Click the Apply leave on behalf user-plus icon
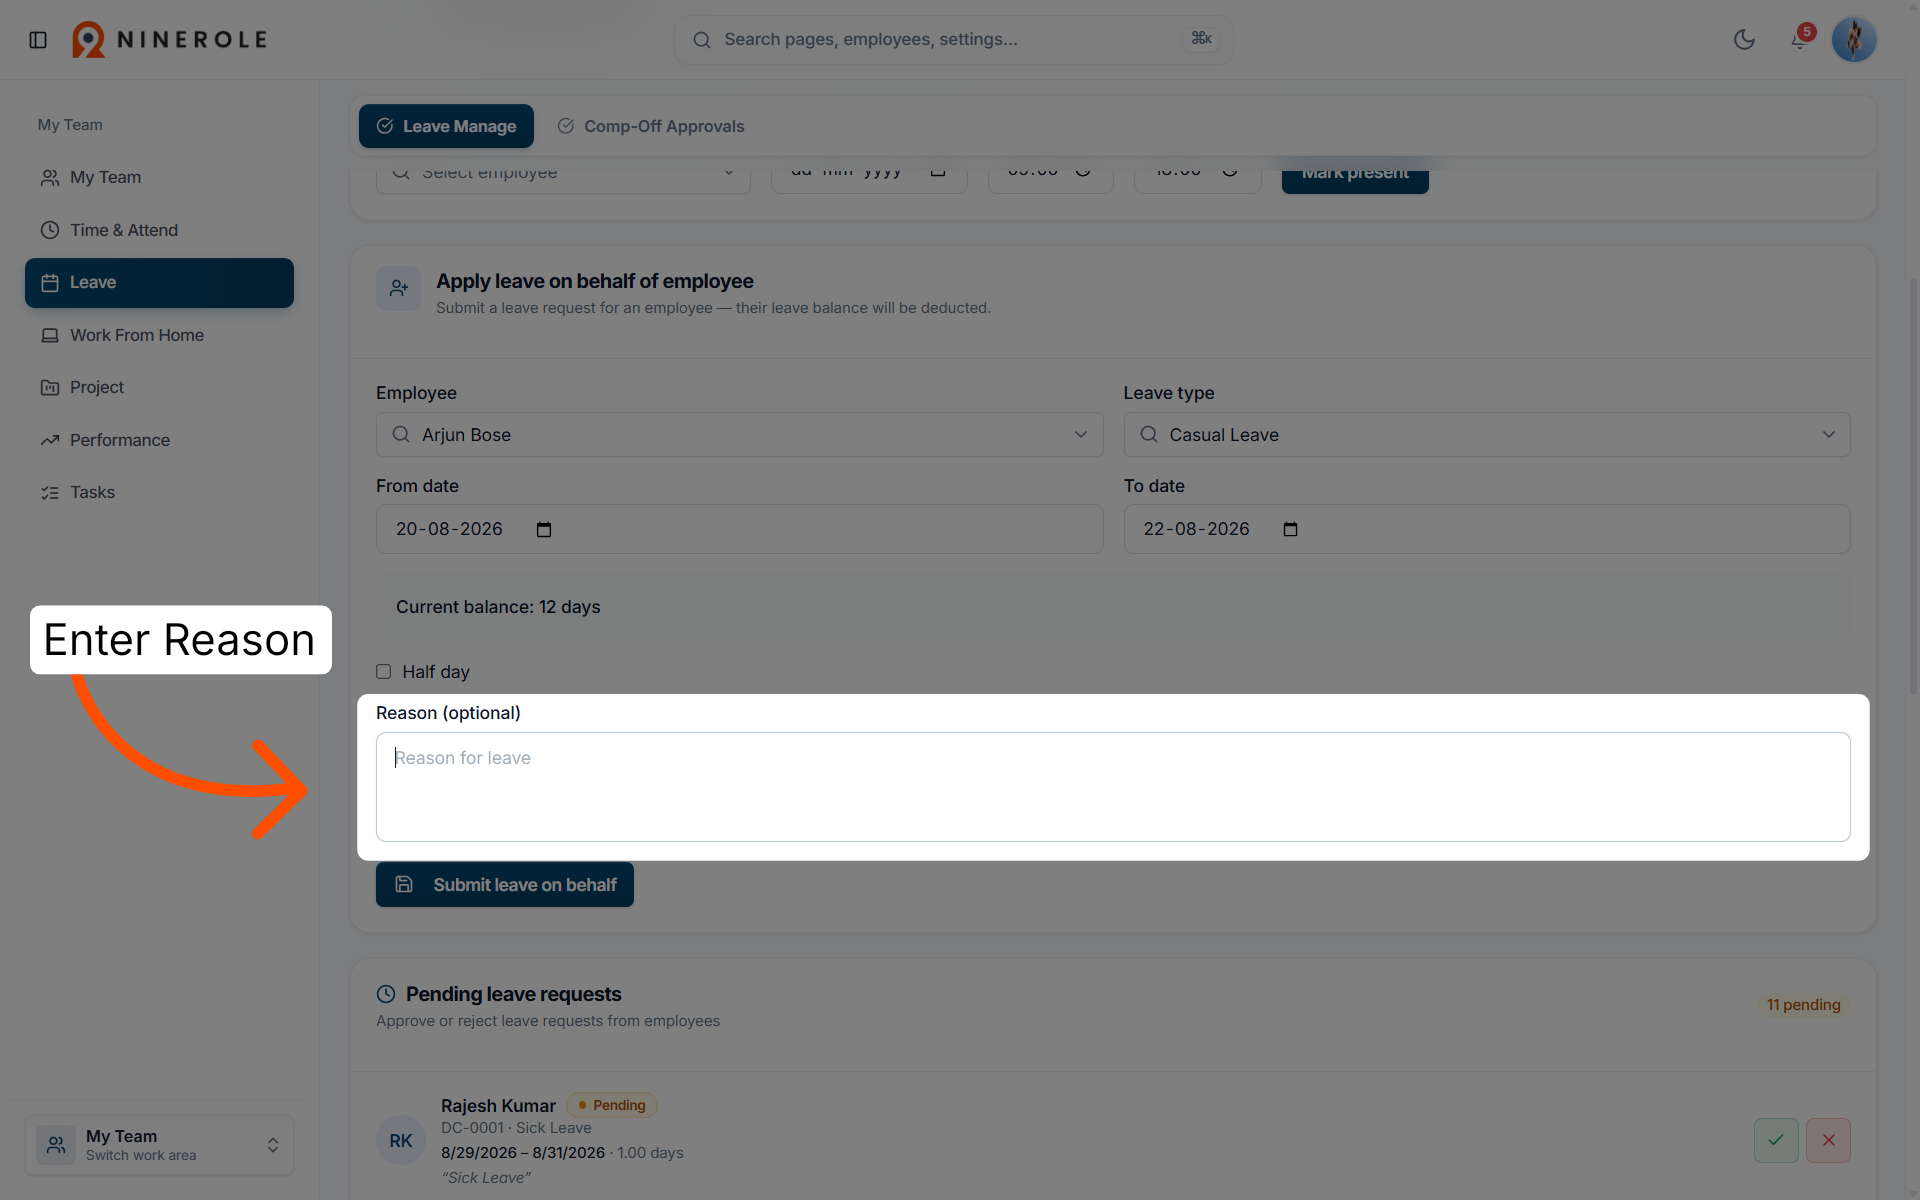Screen dimensions: 1920x1200 click(x=398, y=289)
